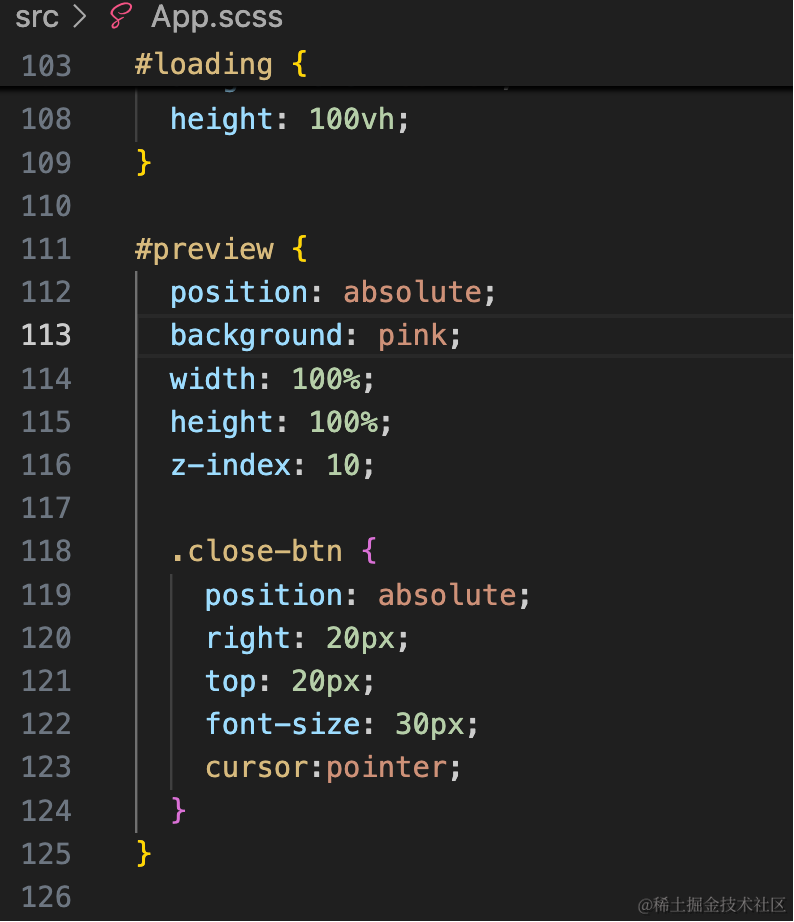Screen dimensions: 794x922
Task: Click line number 103 in sticky header
Action: point(46,65)
